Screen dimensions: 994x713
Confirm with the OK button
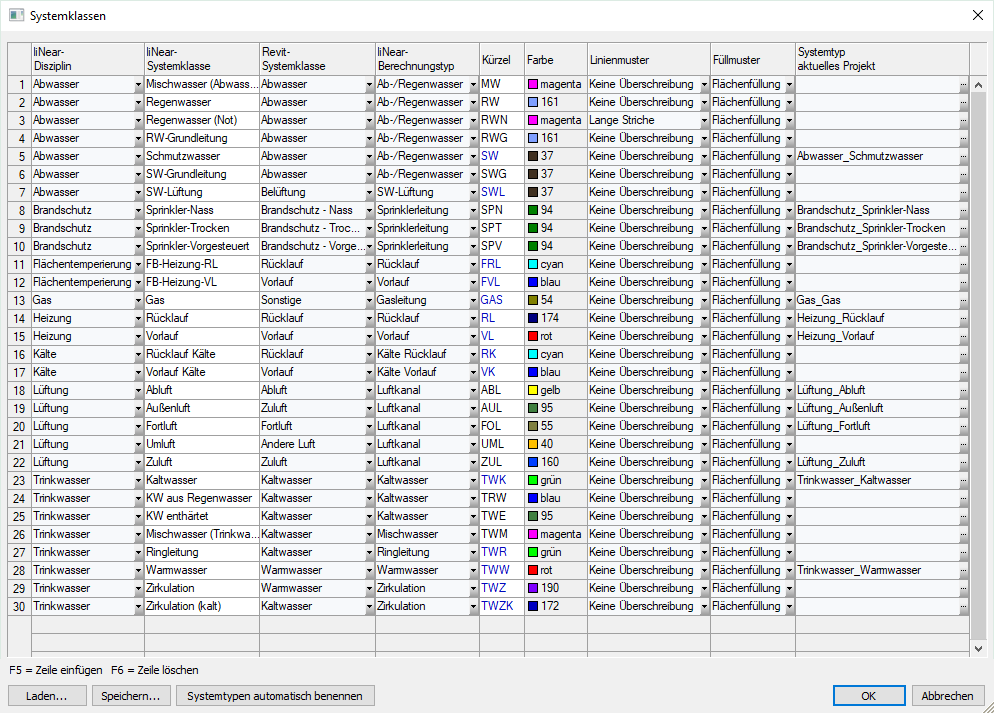(x=868, y=695)
